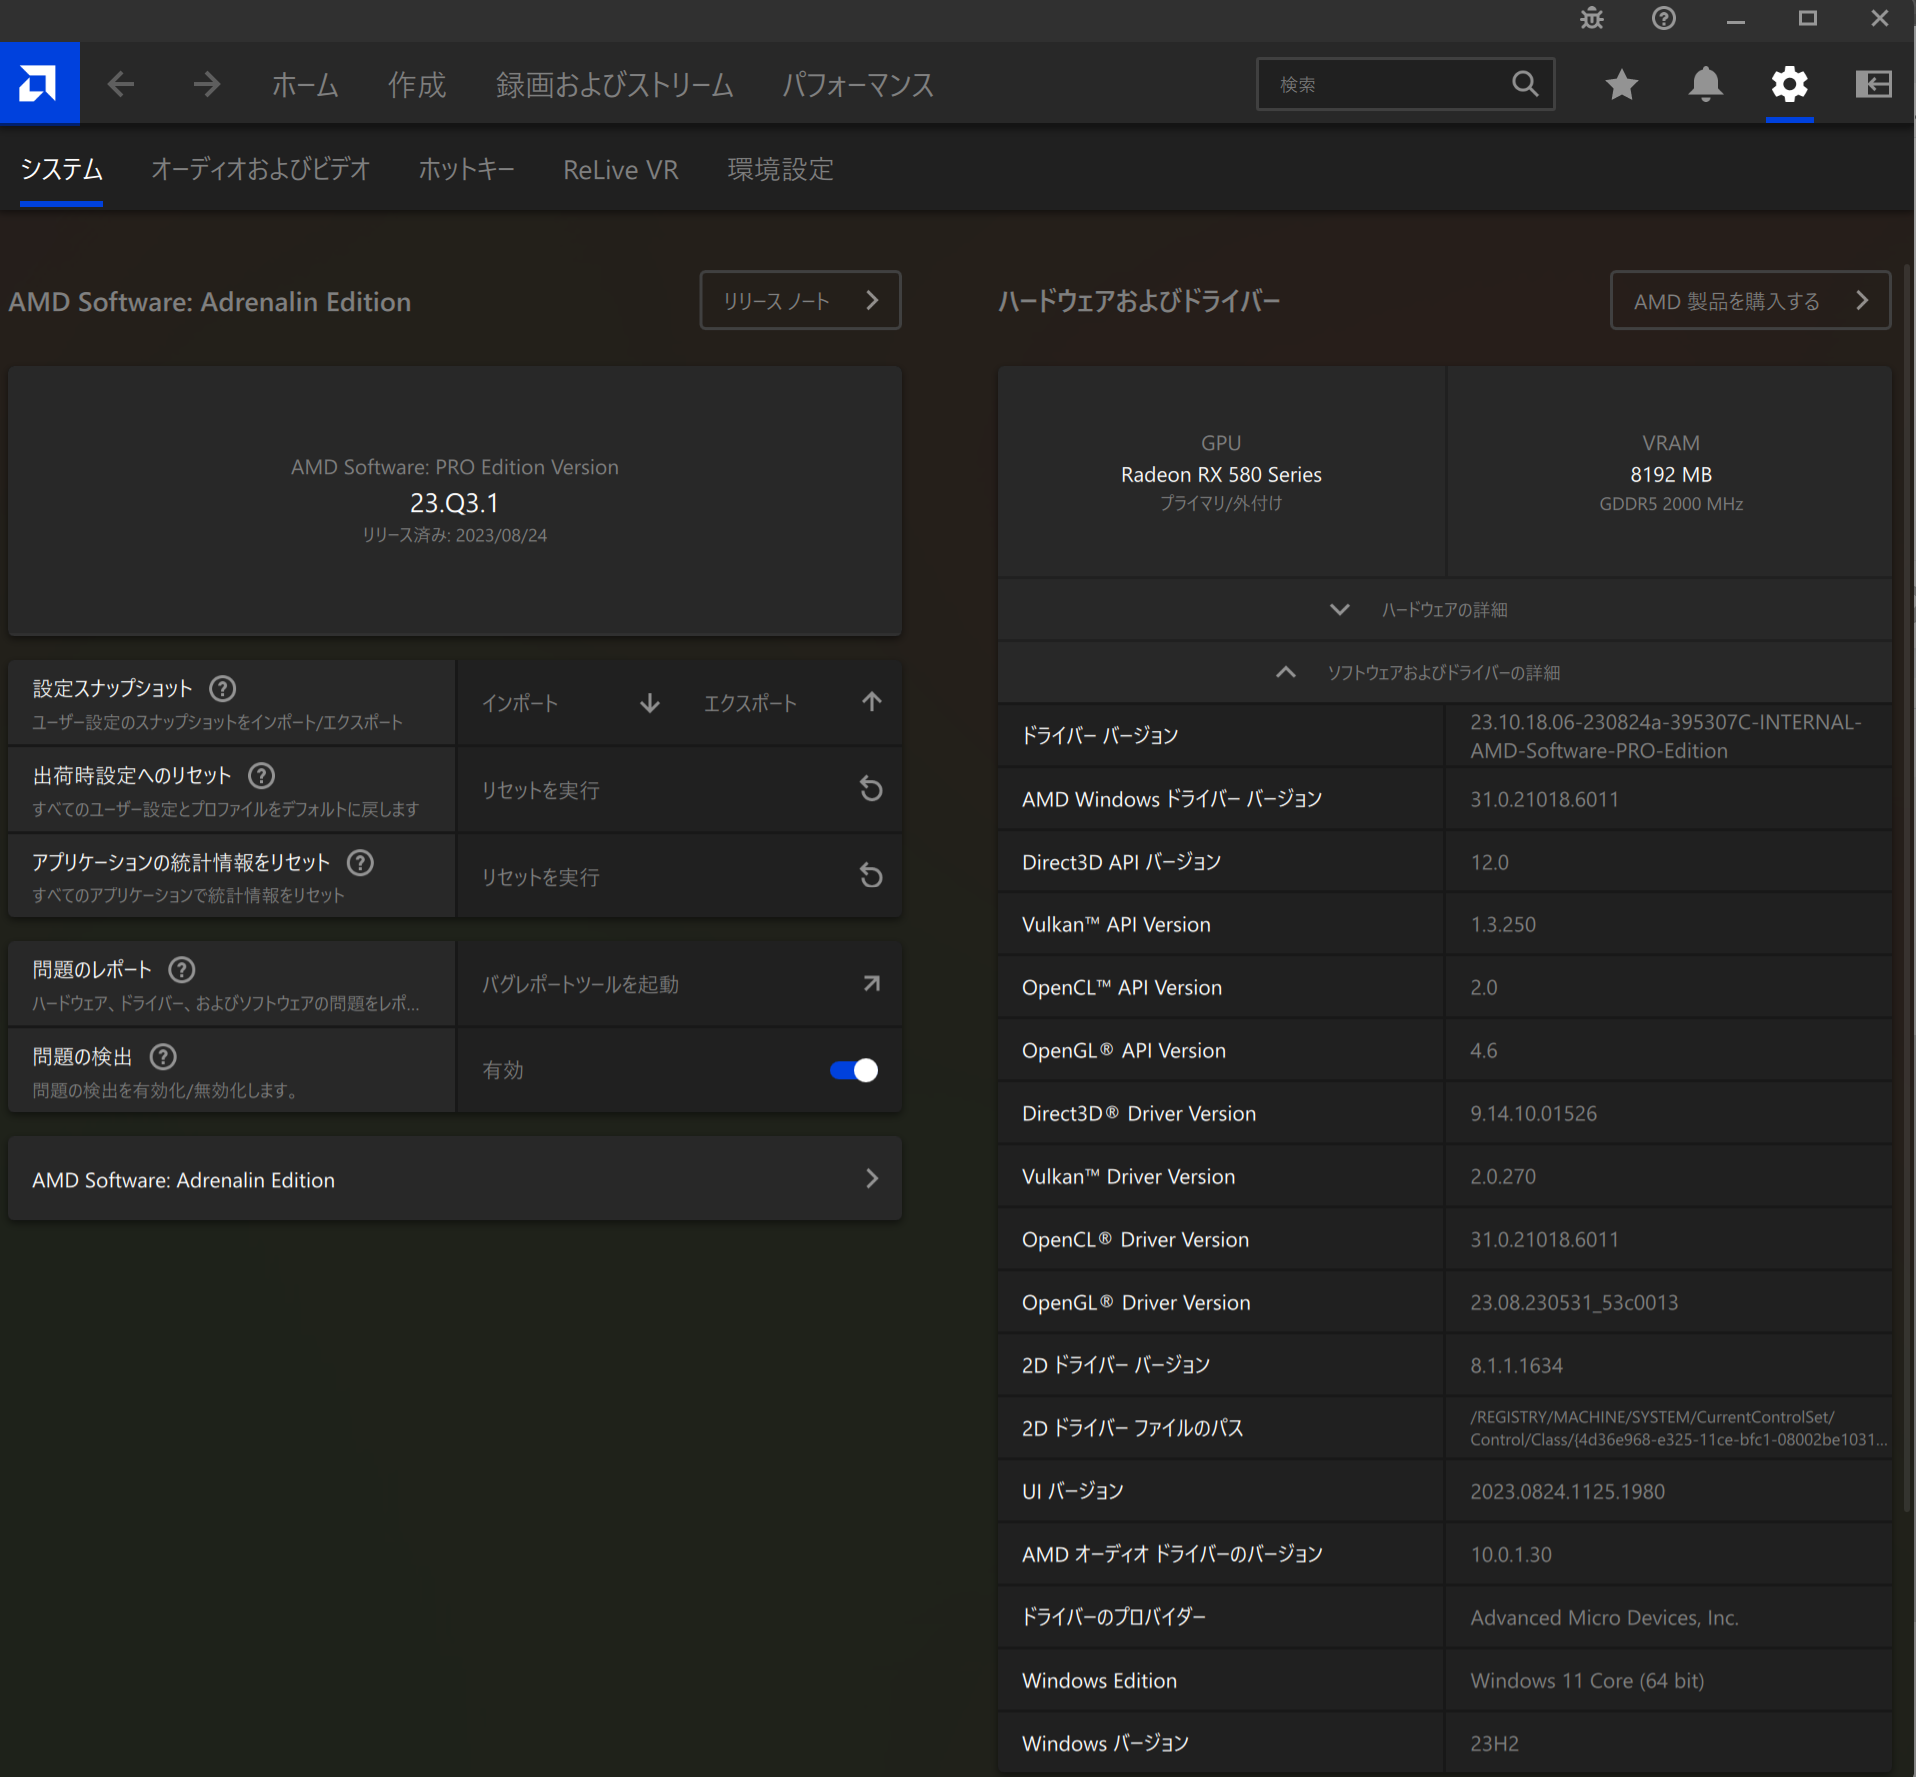Click UI version value 2023.0824.1125.1980

coord(1567,1491)
